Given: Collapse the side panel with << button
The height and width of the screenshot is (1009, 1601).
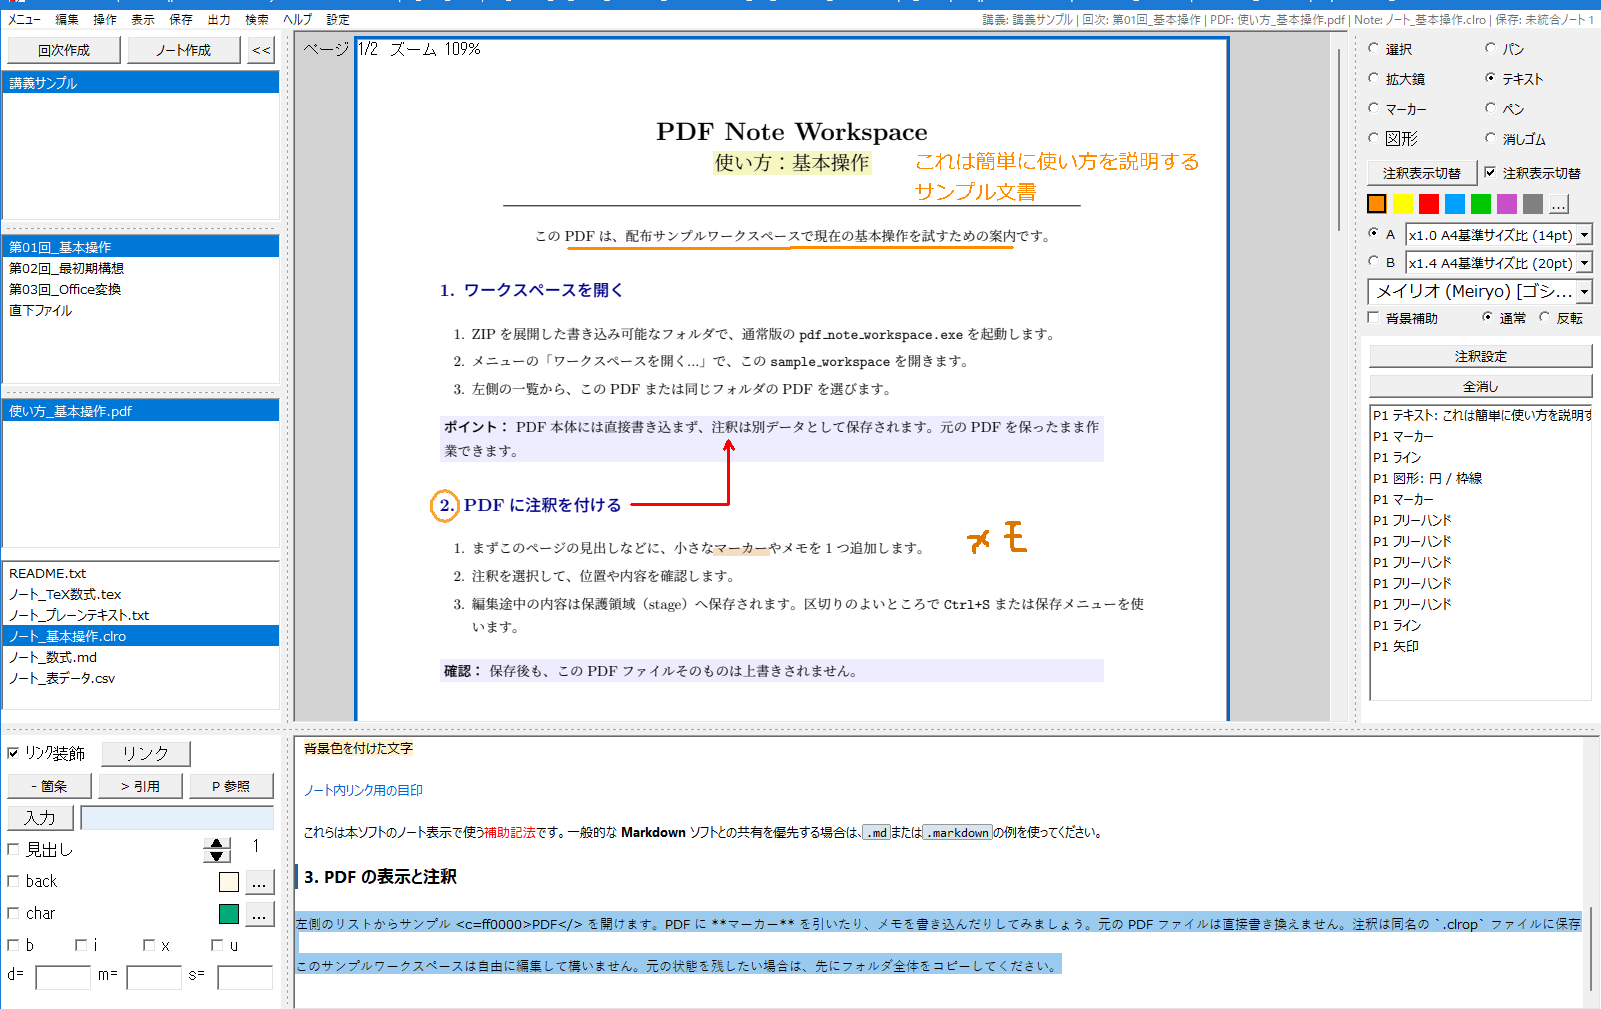Looking at the screenshot, I should point(261,50).
